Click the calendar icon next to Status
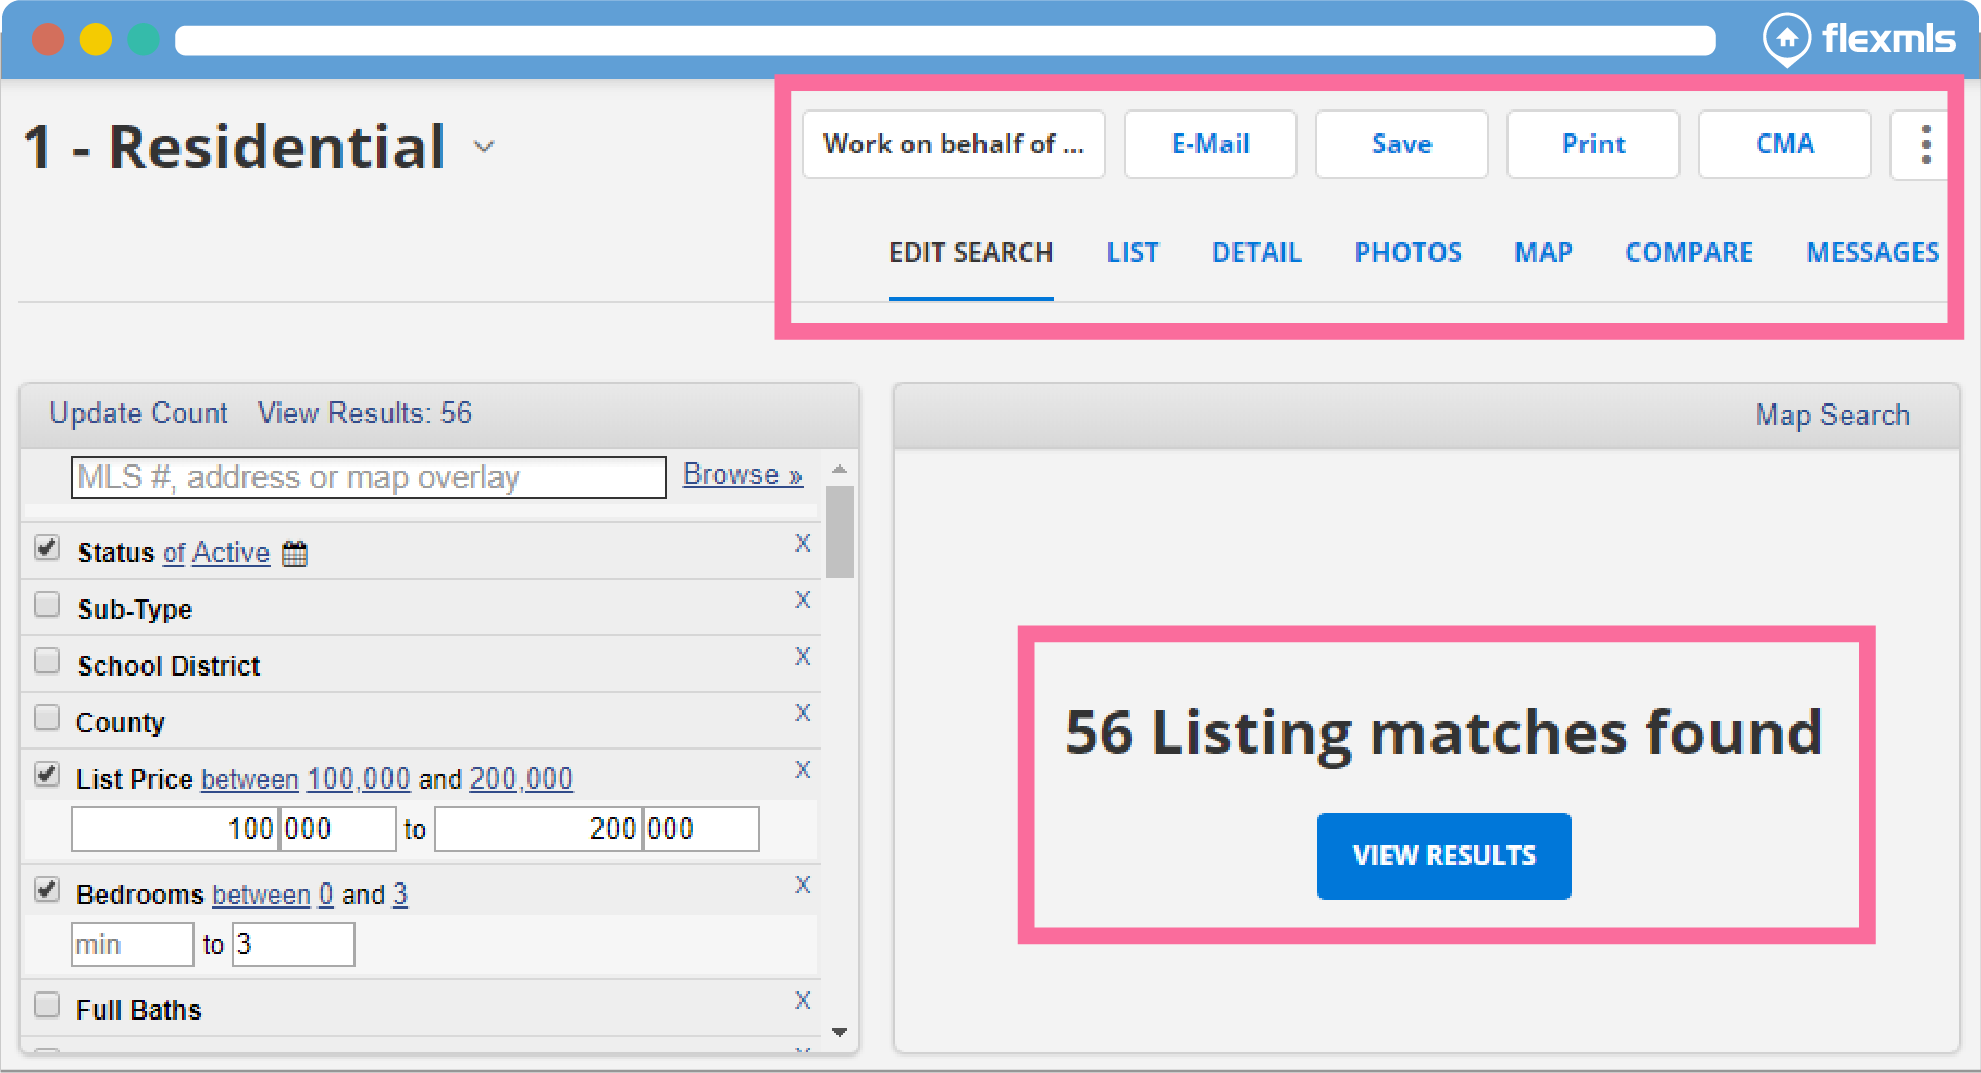 295,554
